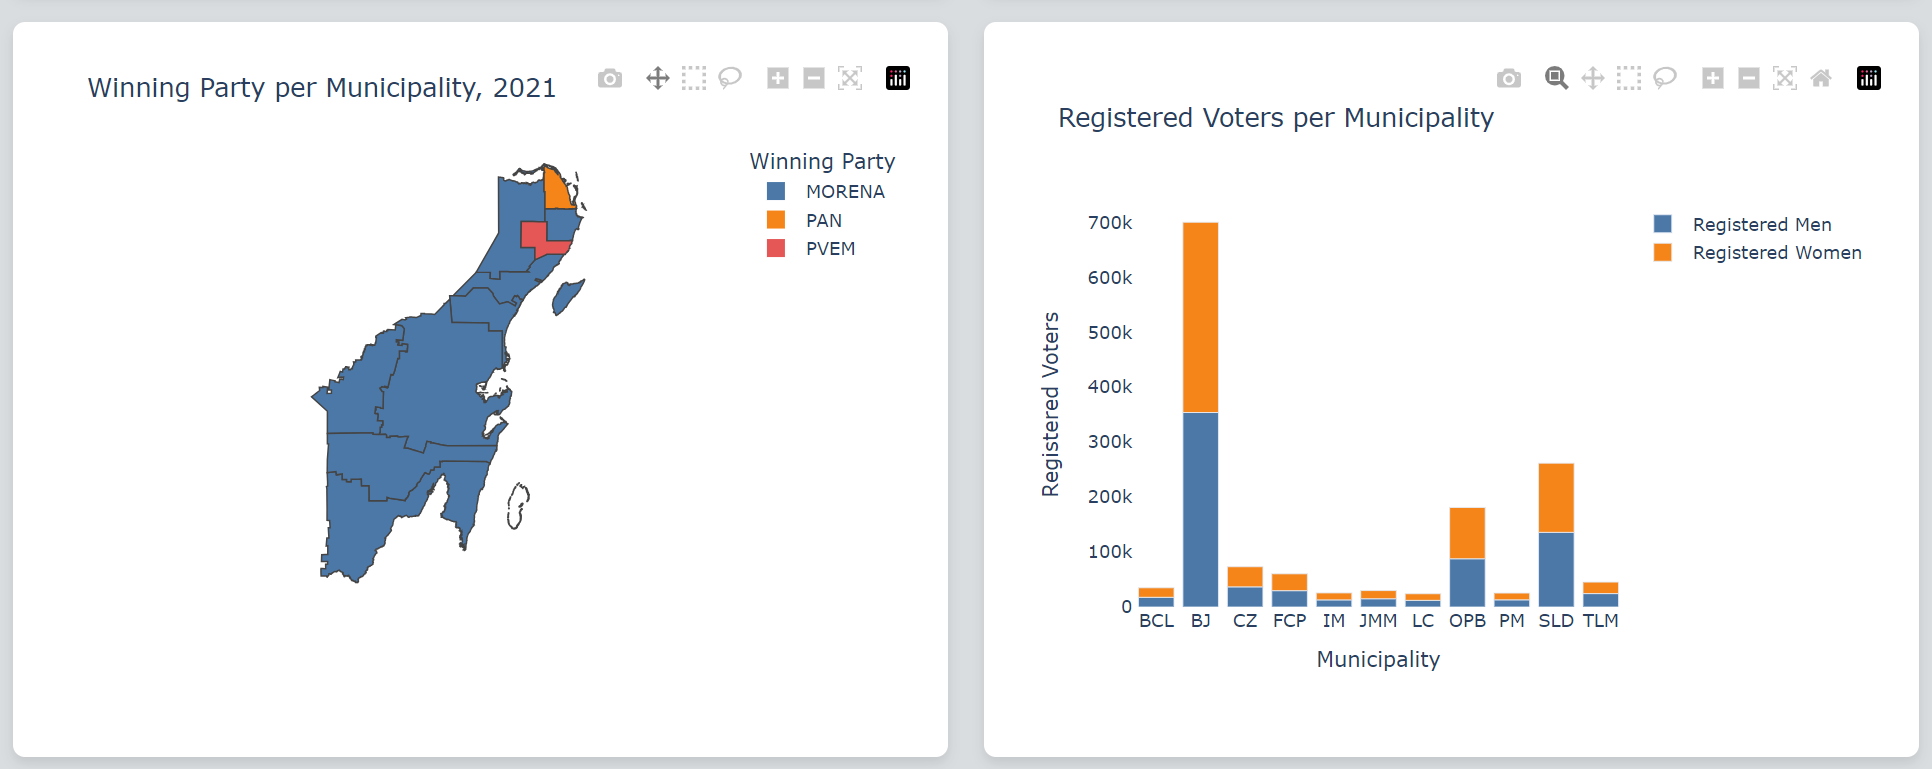Image resolution: width=1932 pixels, height=769 pixels.
Task: Reset view on the map chart
Action: pos(850,78)
